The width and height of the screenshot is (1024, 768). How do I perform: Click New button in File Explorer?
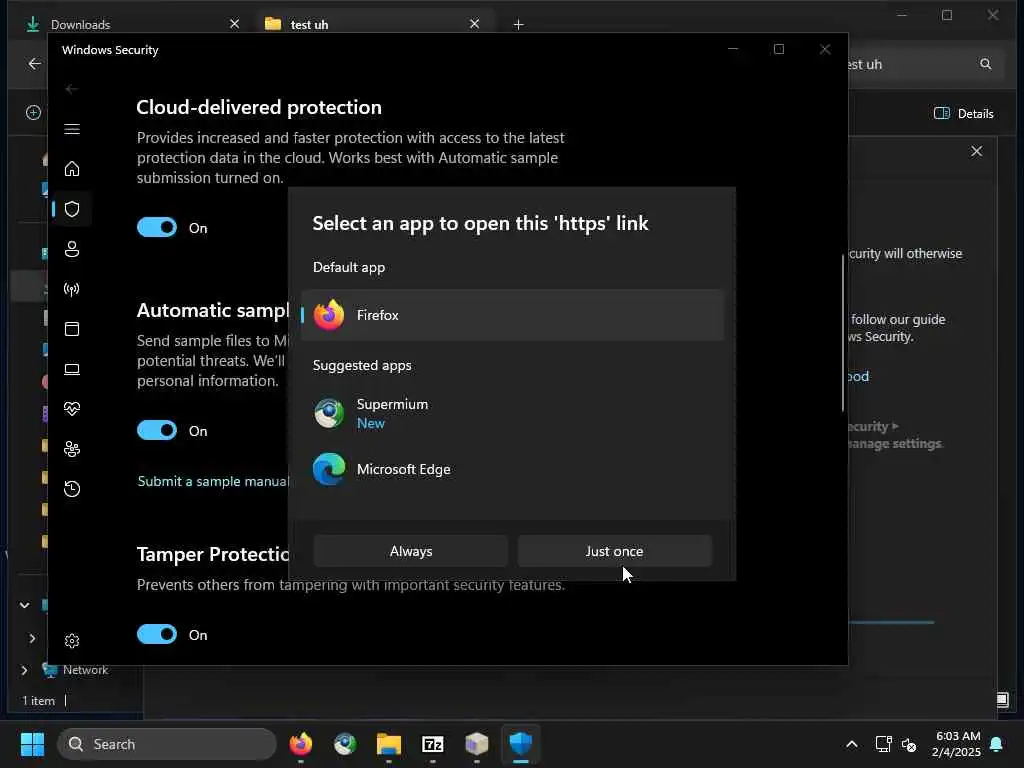click(33, 113)
